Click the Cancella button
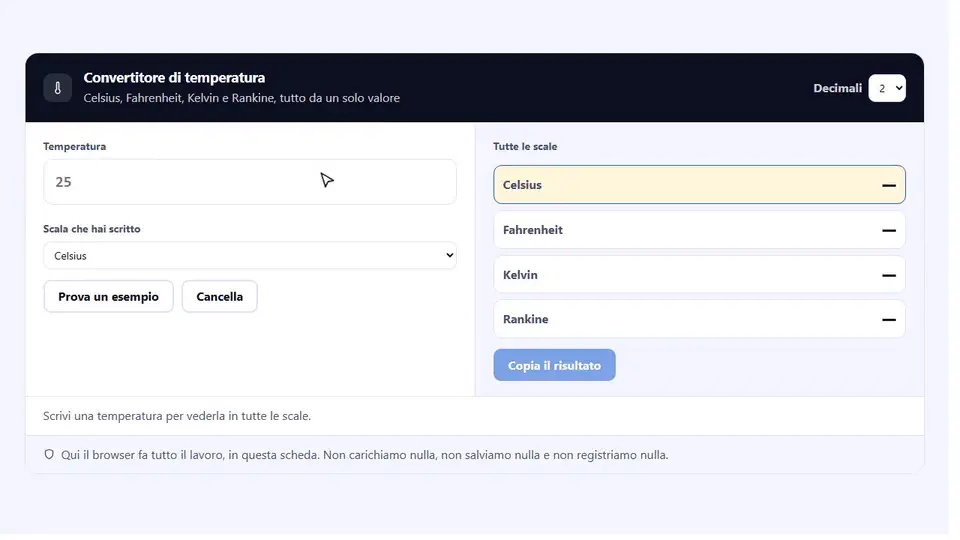Image resolution: width=960 pixels, height=540 pixels. pyautogui.click(x=220, y=297)
